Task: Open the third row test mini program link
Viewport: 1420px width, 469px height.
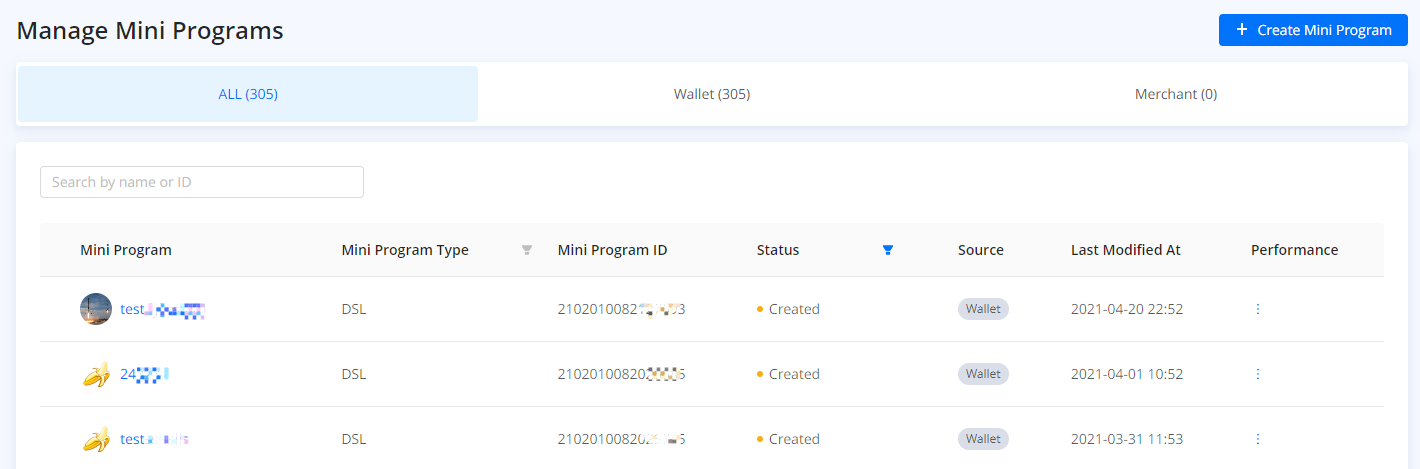Action: (x=154, y=439)
